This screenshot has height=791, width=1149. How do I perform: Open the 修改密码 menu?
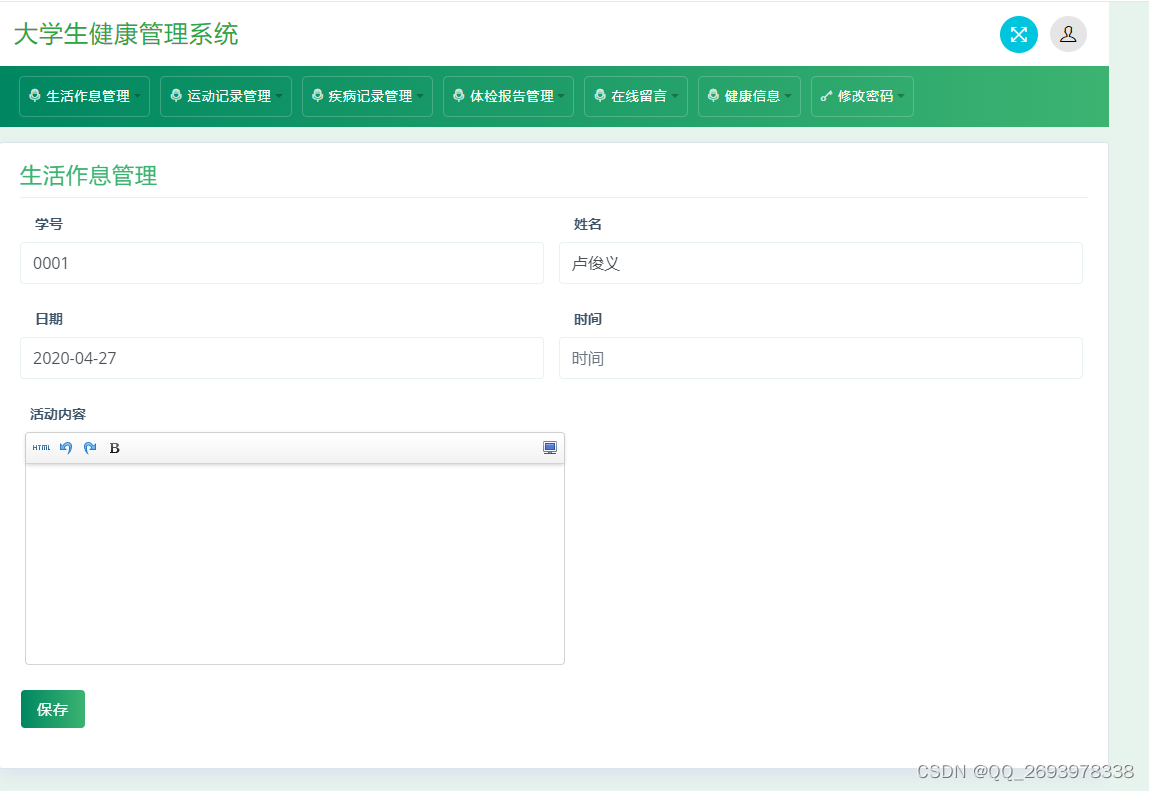coord(862,96)
